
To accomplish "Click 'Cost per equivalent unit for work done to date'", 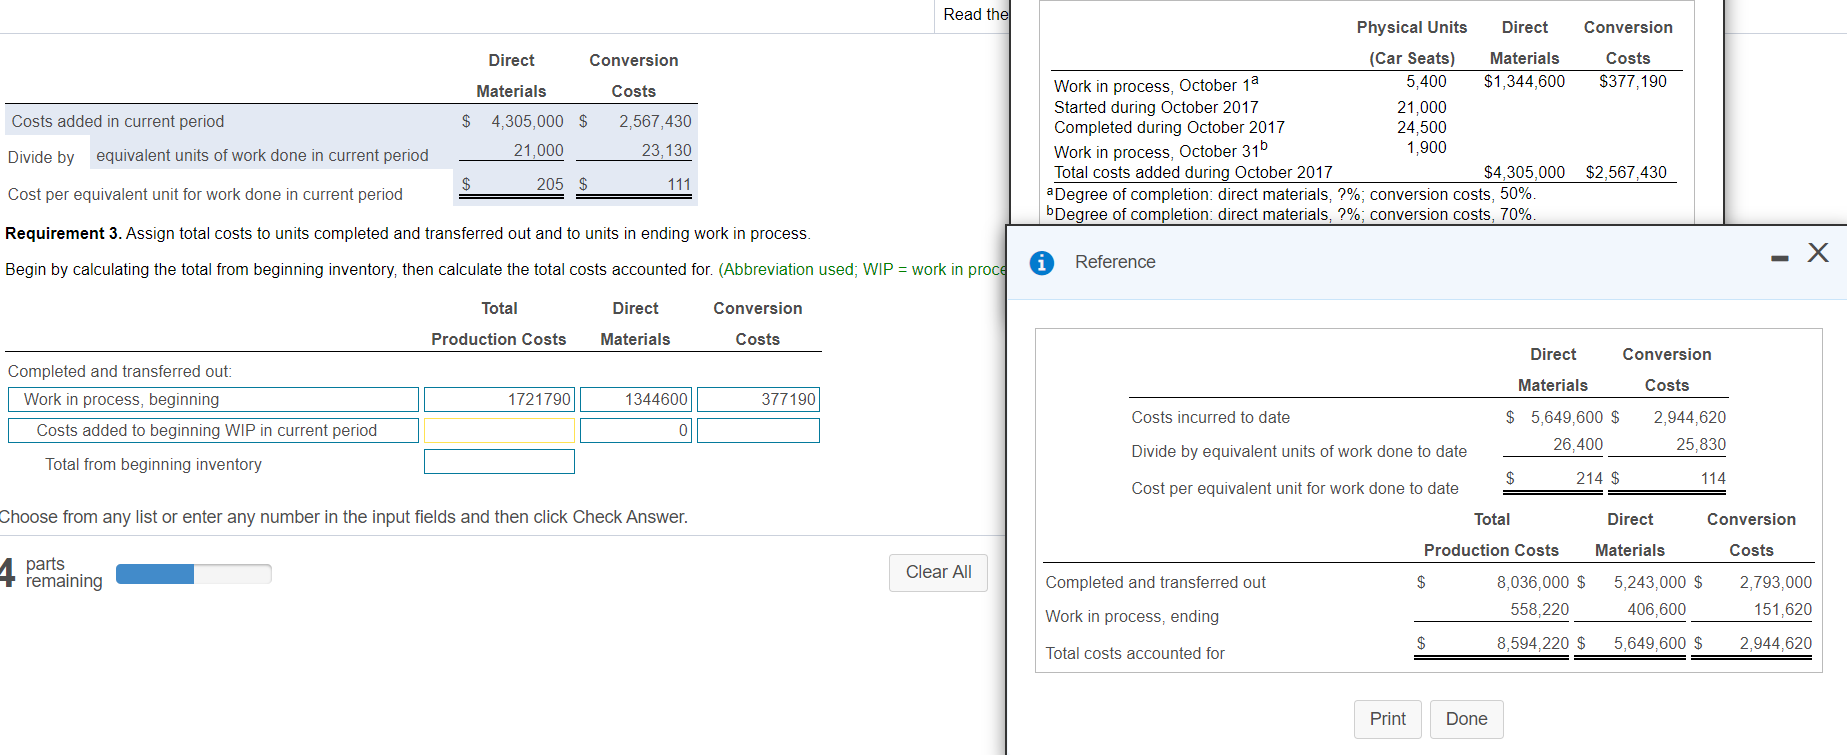I will 1295,488.
